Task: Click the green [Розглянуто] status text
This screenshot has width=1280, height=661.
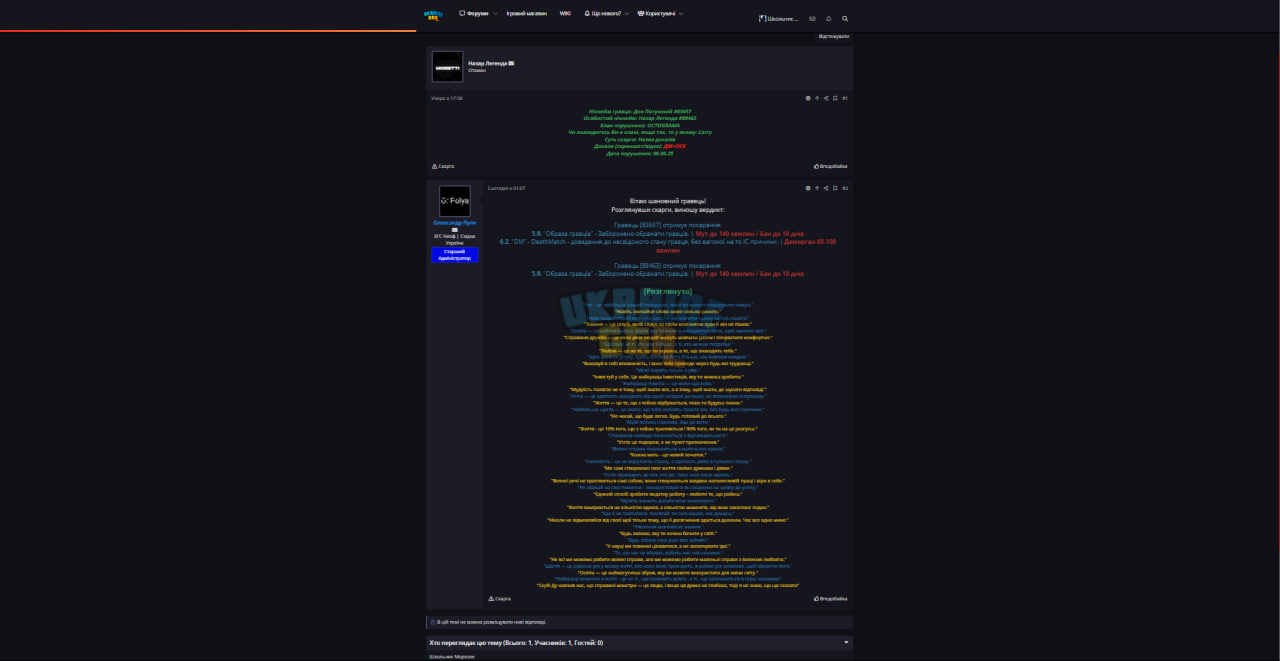Action: pos(668,291)
